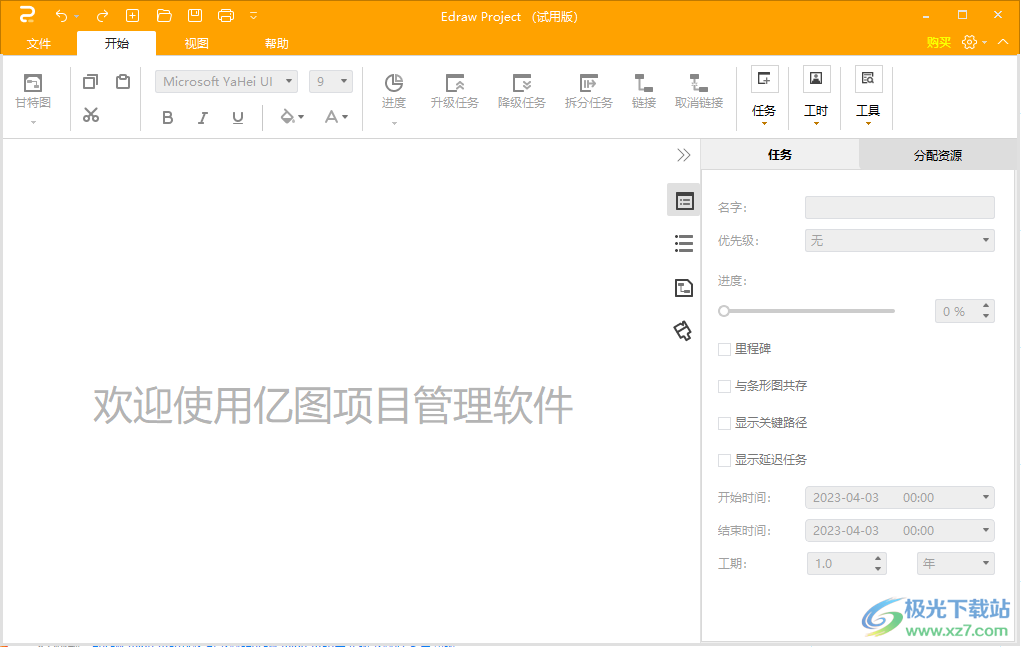
Task: Collapse the ribbon with up chevron
Action: coord(1003,42)
